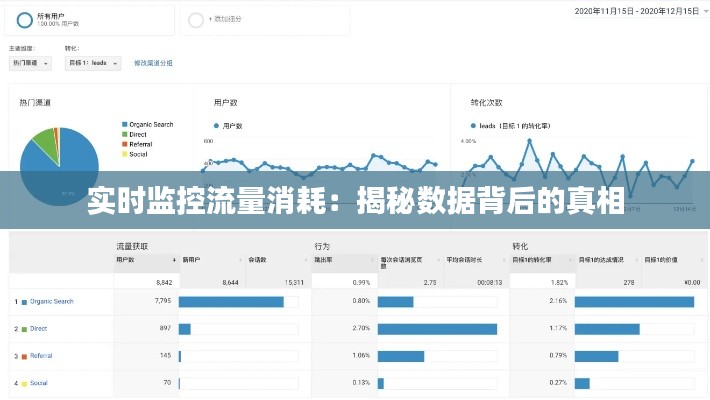Click the 转化次数 chart title

486,103
